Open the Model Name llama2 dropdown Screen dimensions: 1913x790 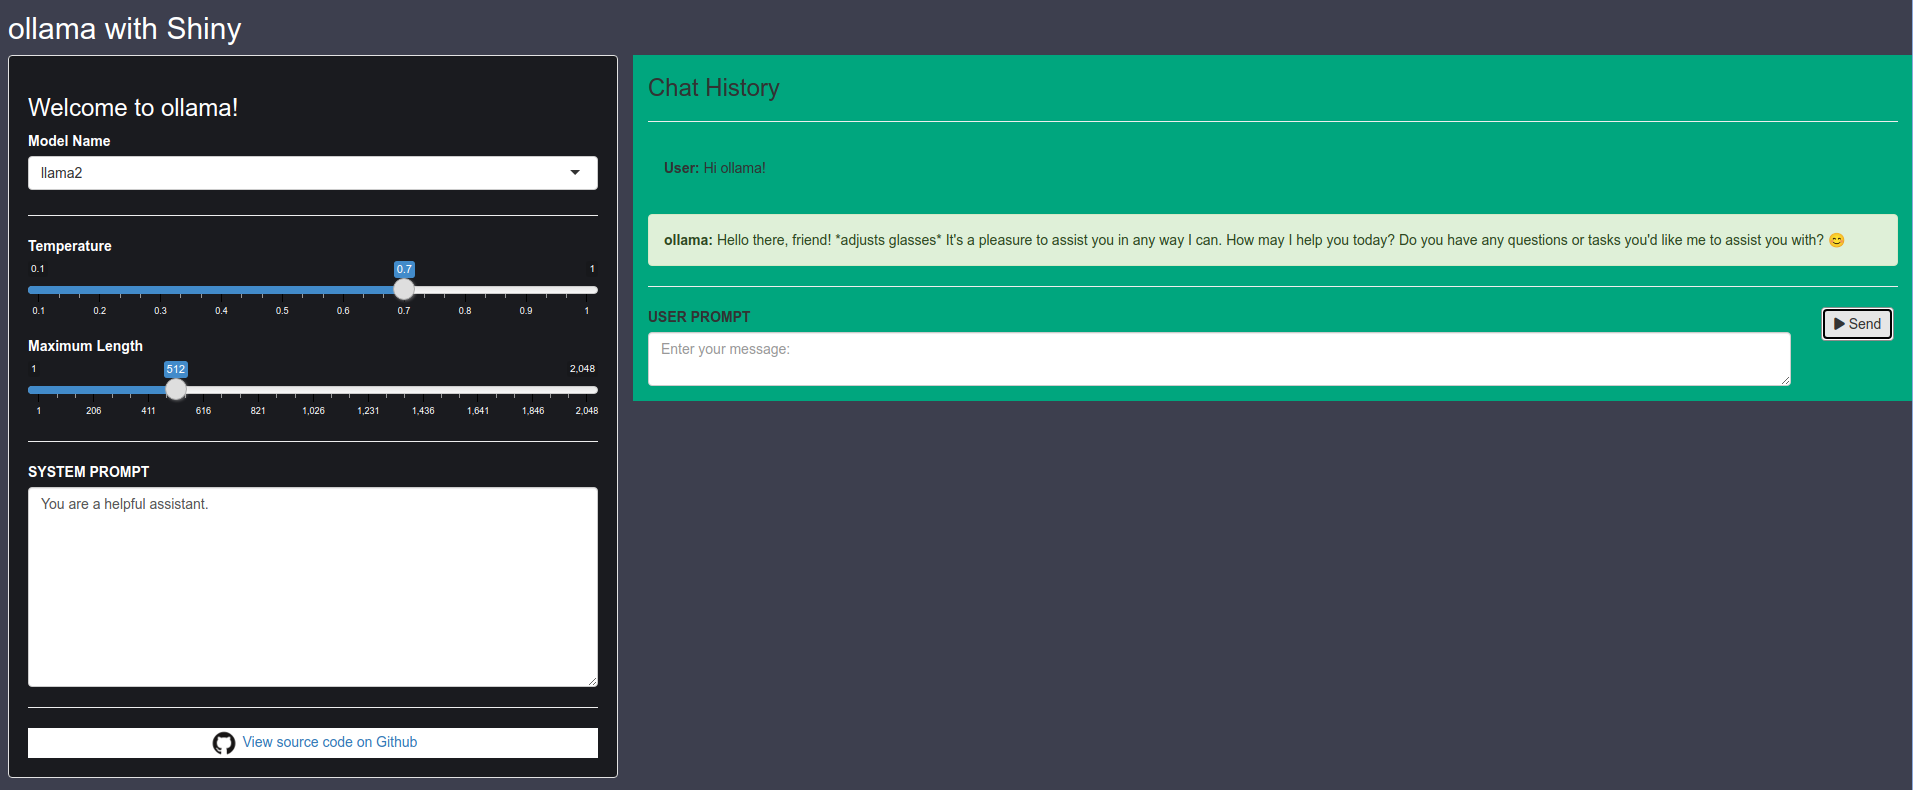312,173
